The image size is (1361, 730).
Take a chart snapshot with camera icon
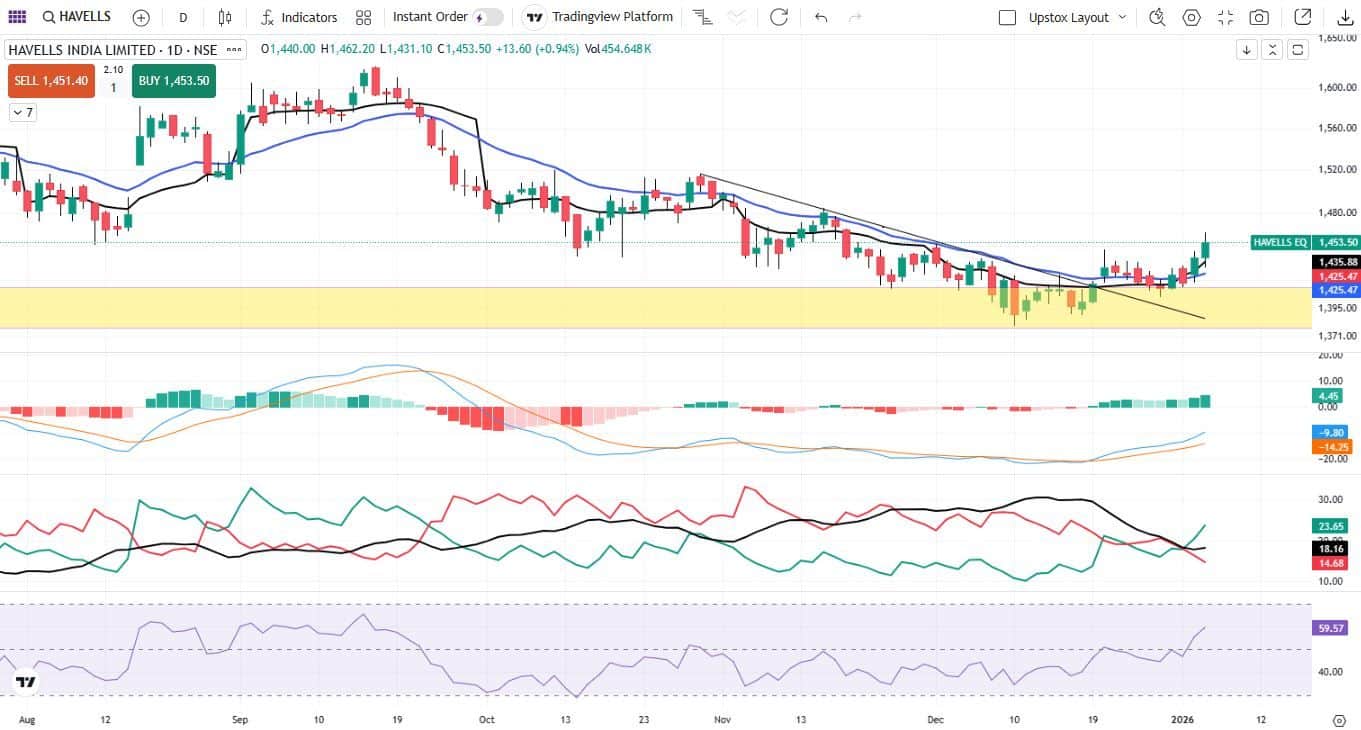1259,17
